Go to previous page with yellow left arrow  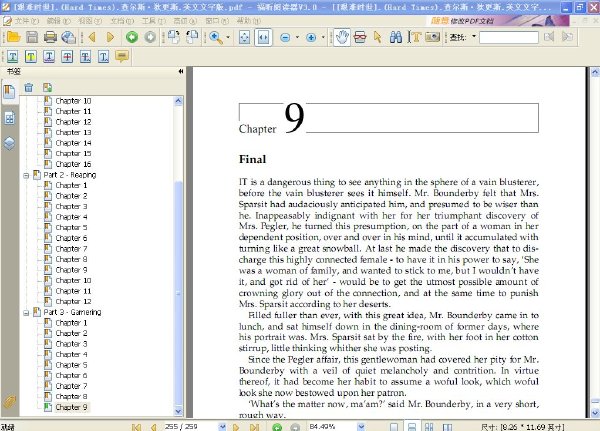(x=91, y=37)
